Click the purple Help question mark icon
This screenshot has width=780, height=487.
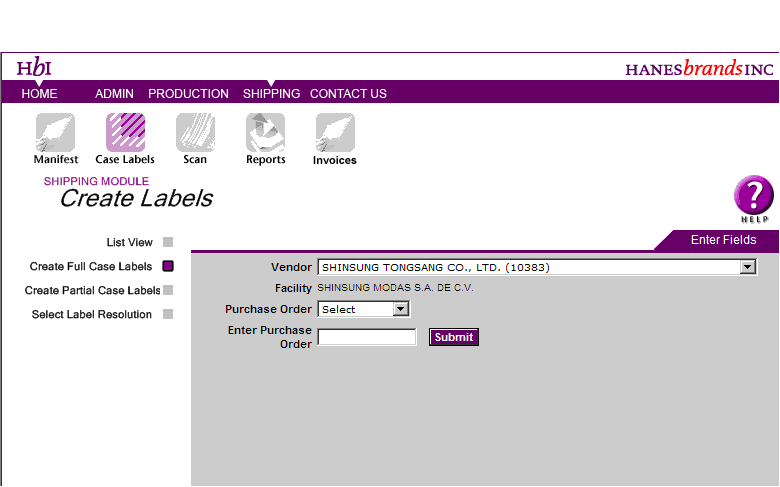754,195
